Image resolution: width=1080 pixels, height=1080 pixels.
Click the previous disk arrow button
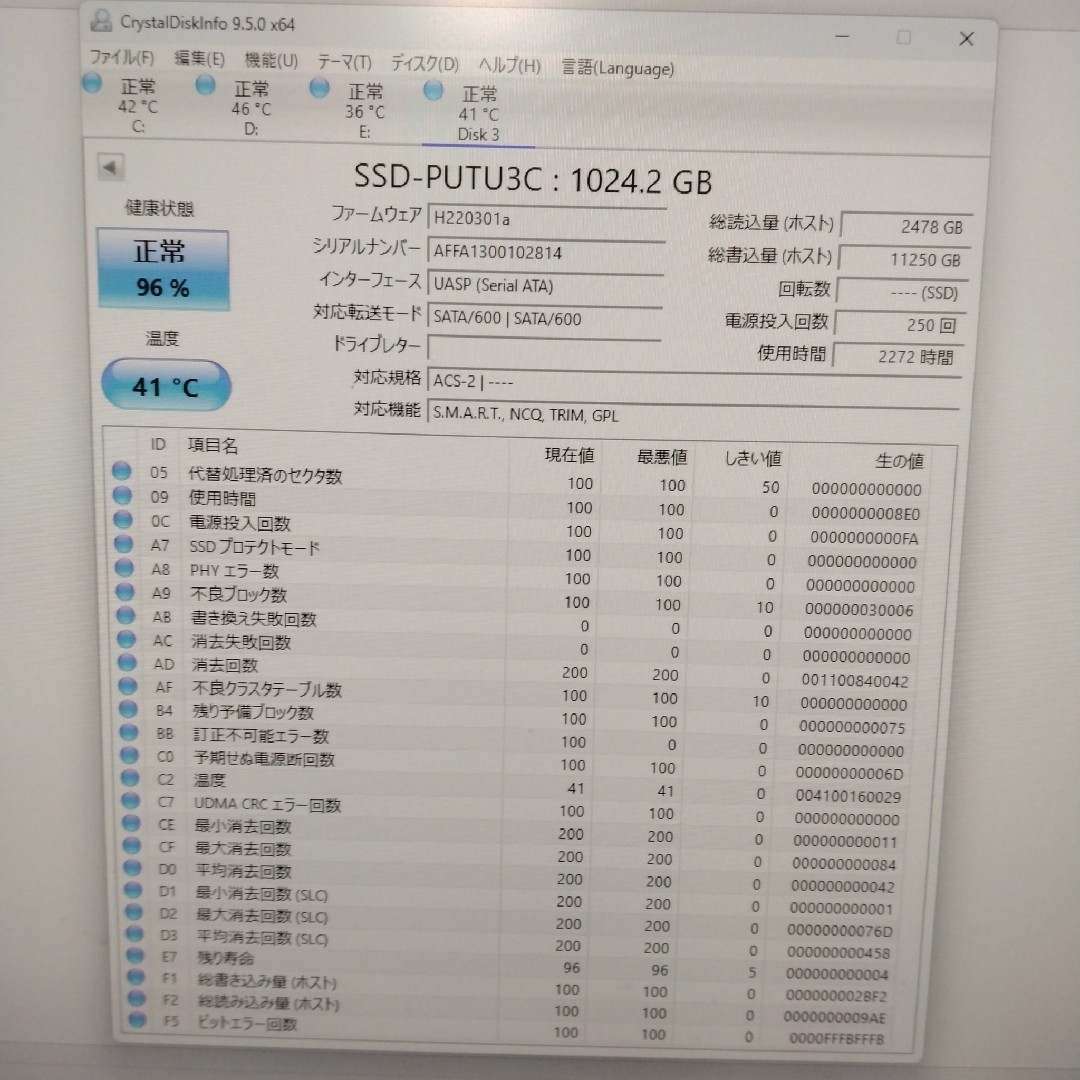click(x=110, y=167)
